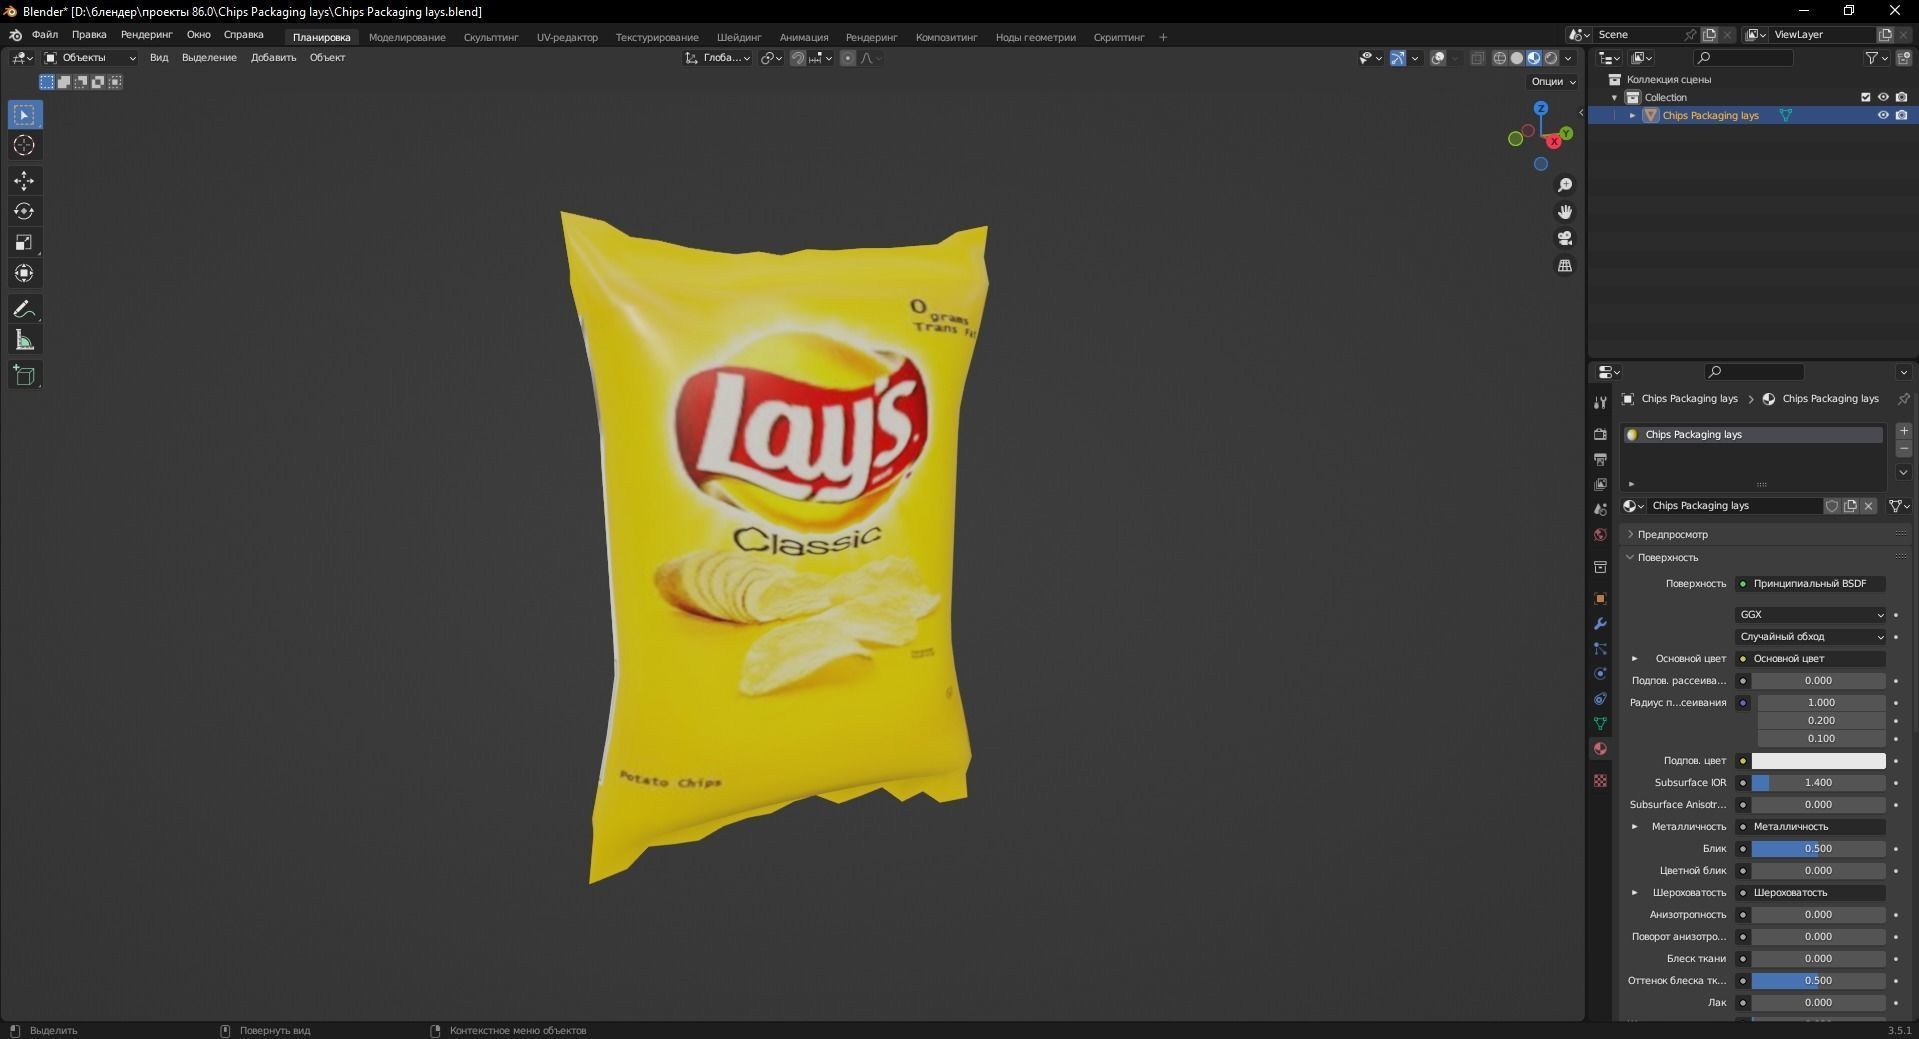Open the Render properties tab (camera icon)
1919x1039 pixels.
(x=1599, y=434)
